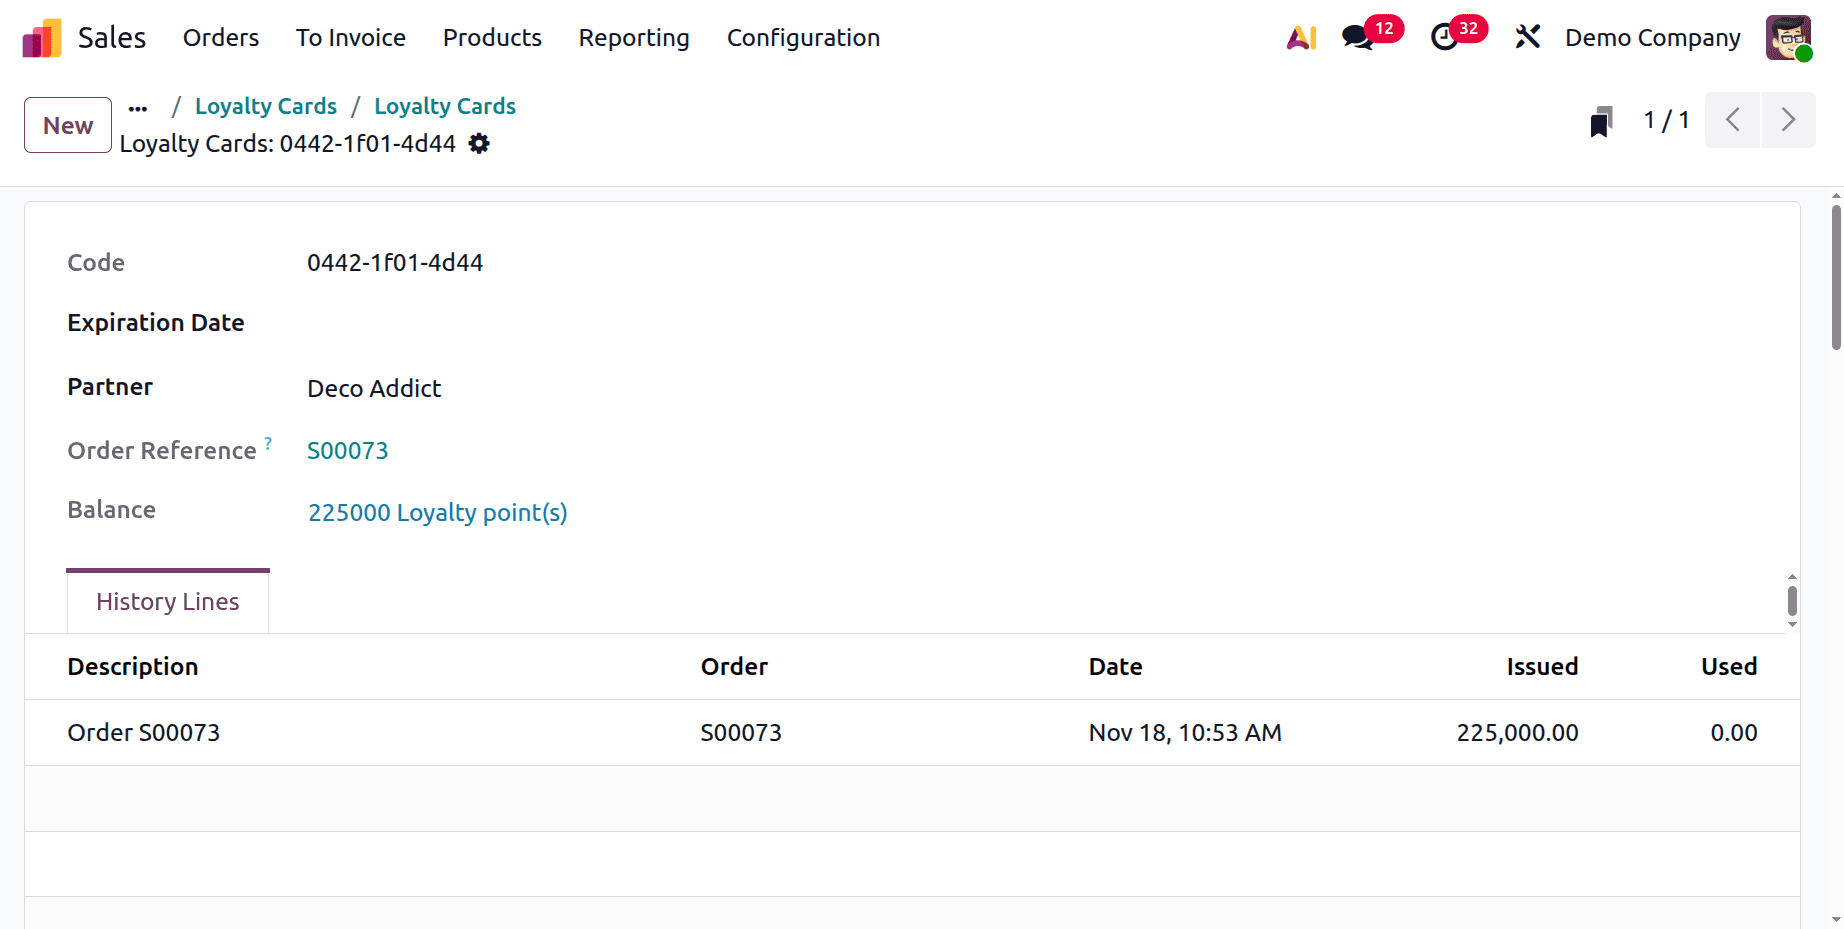The image size is (1844, 929).
Task: Create a record with the New button
Action: coord(67,125)
